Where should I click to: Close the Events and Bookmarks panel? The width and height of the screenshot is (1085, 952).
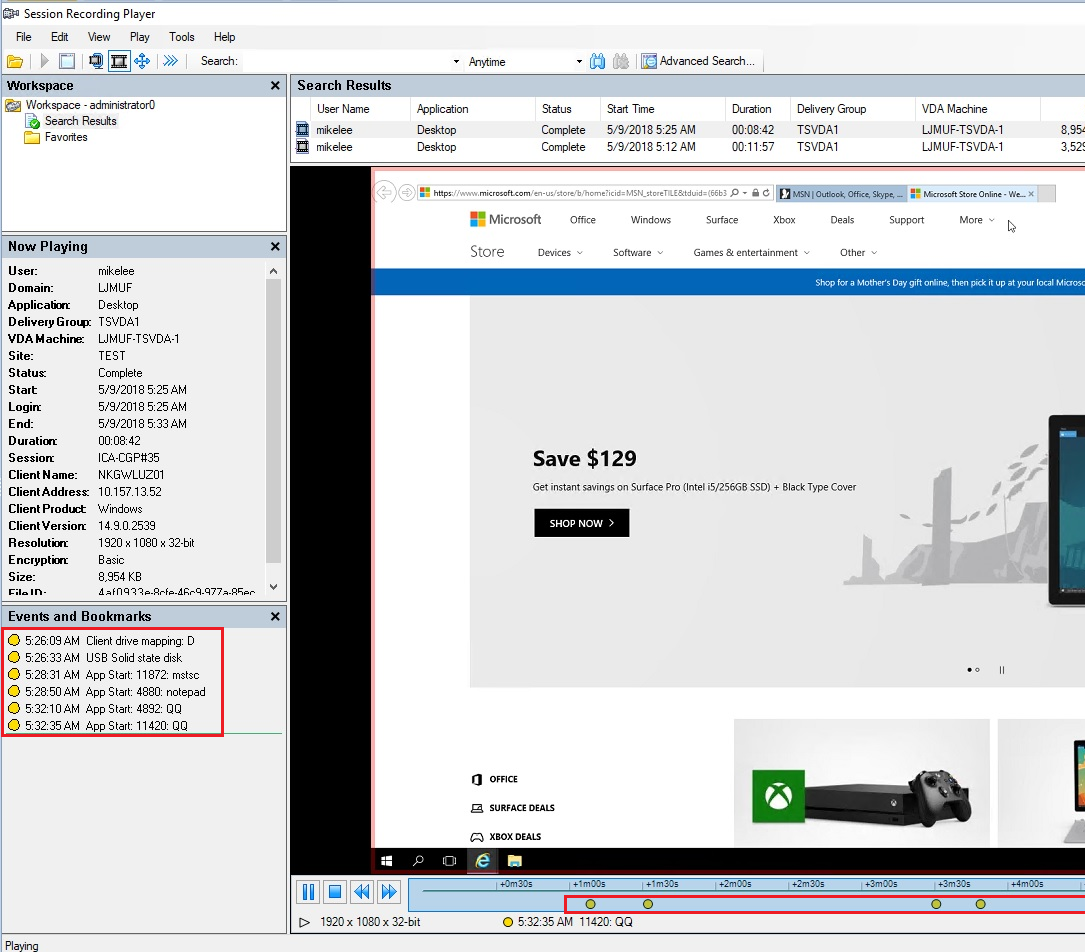coord(275,616)
